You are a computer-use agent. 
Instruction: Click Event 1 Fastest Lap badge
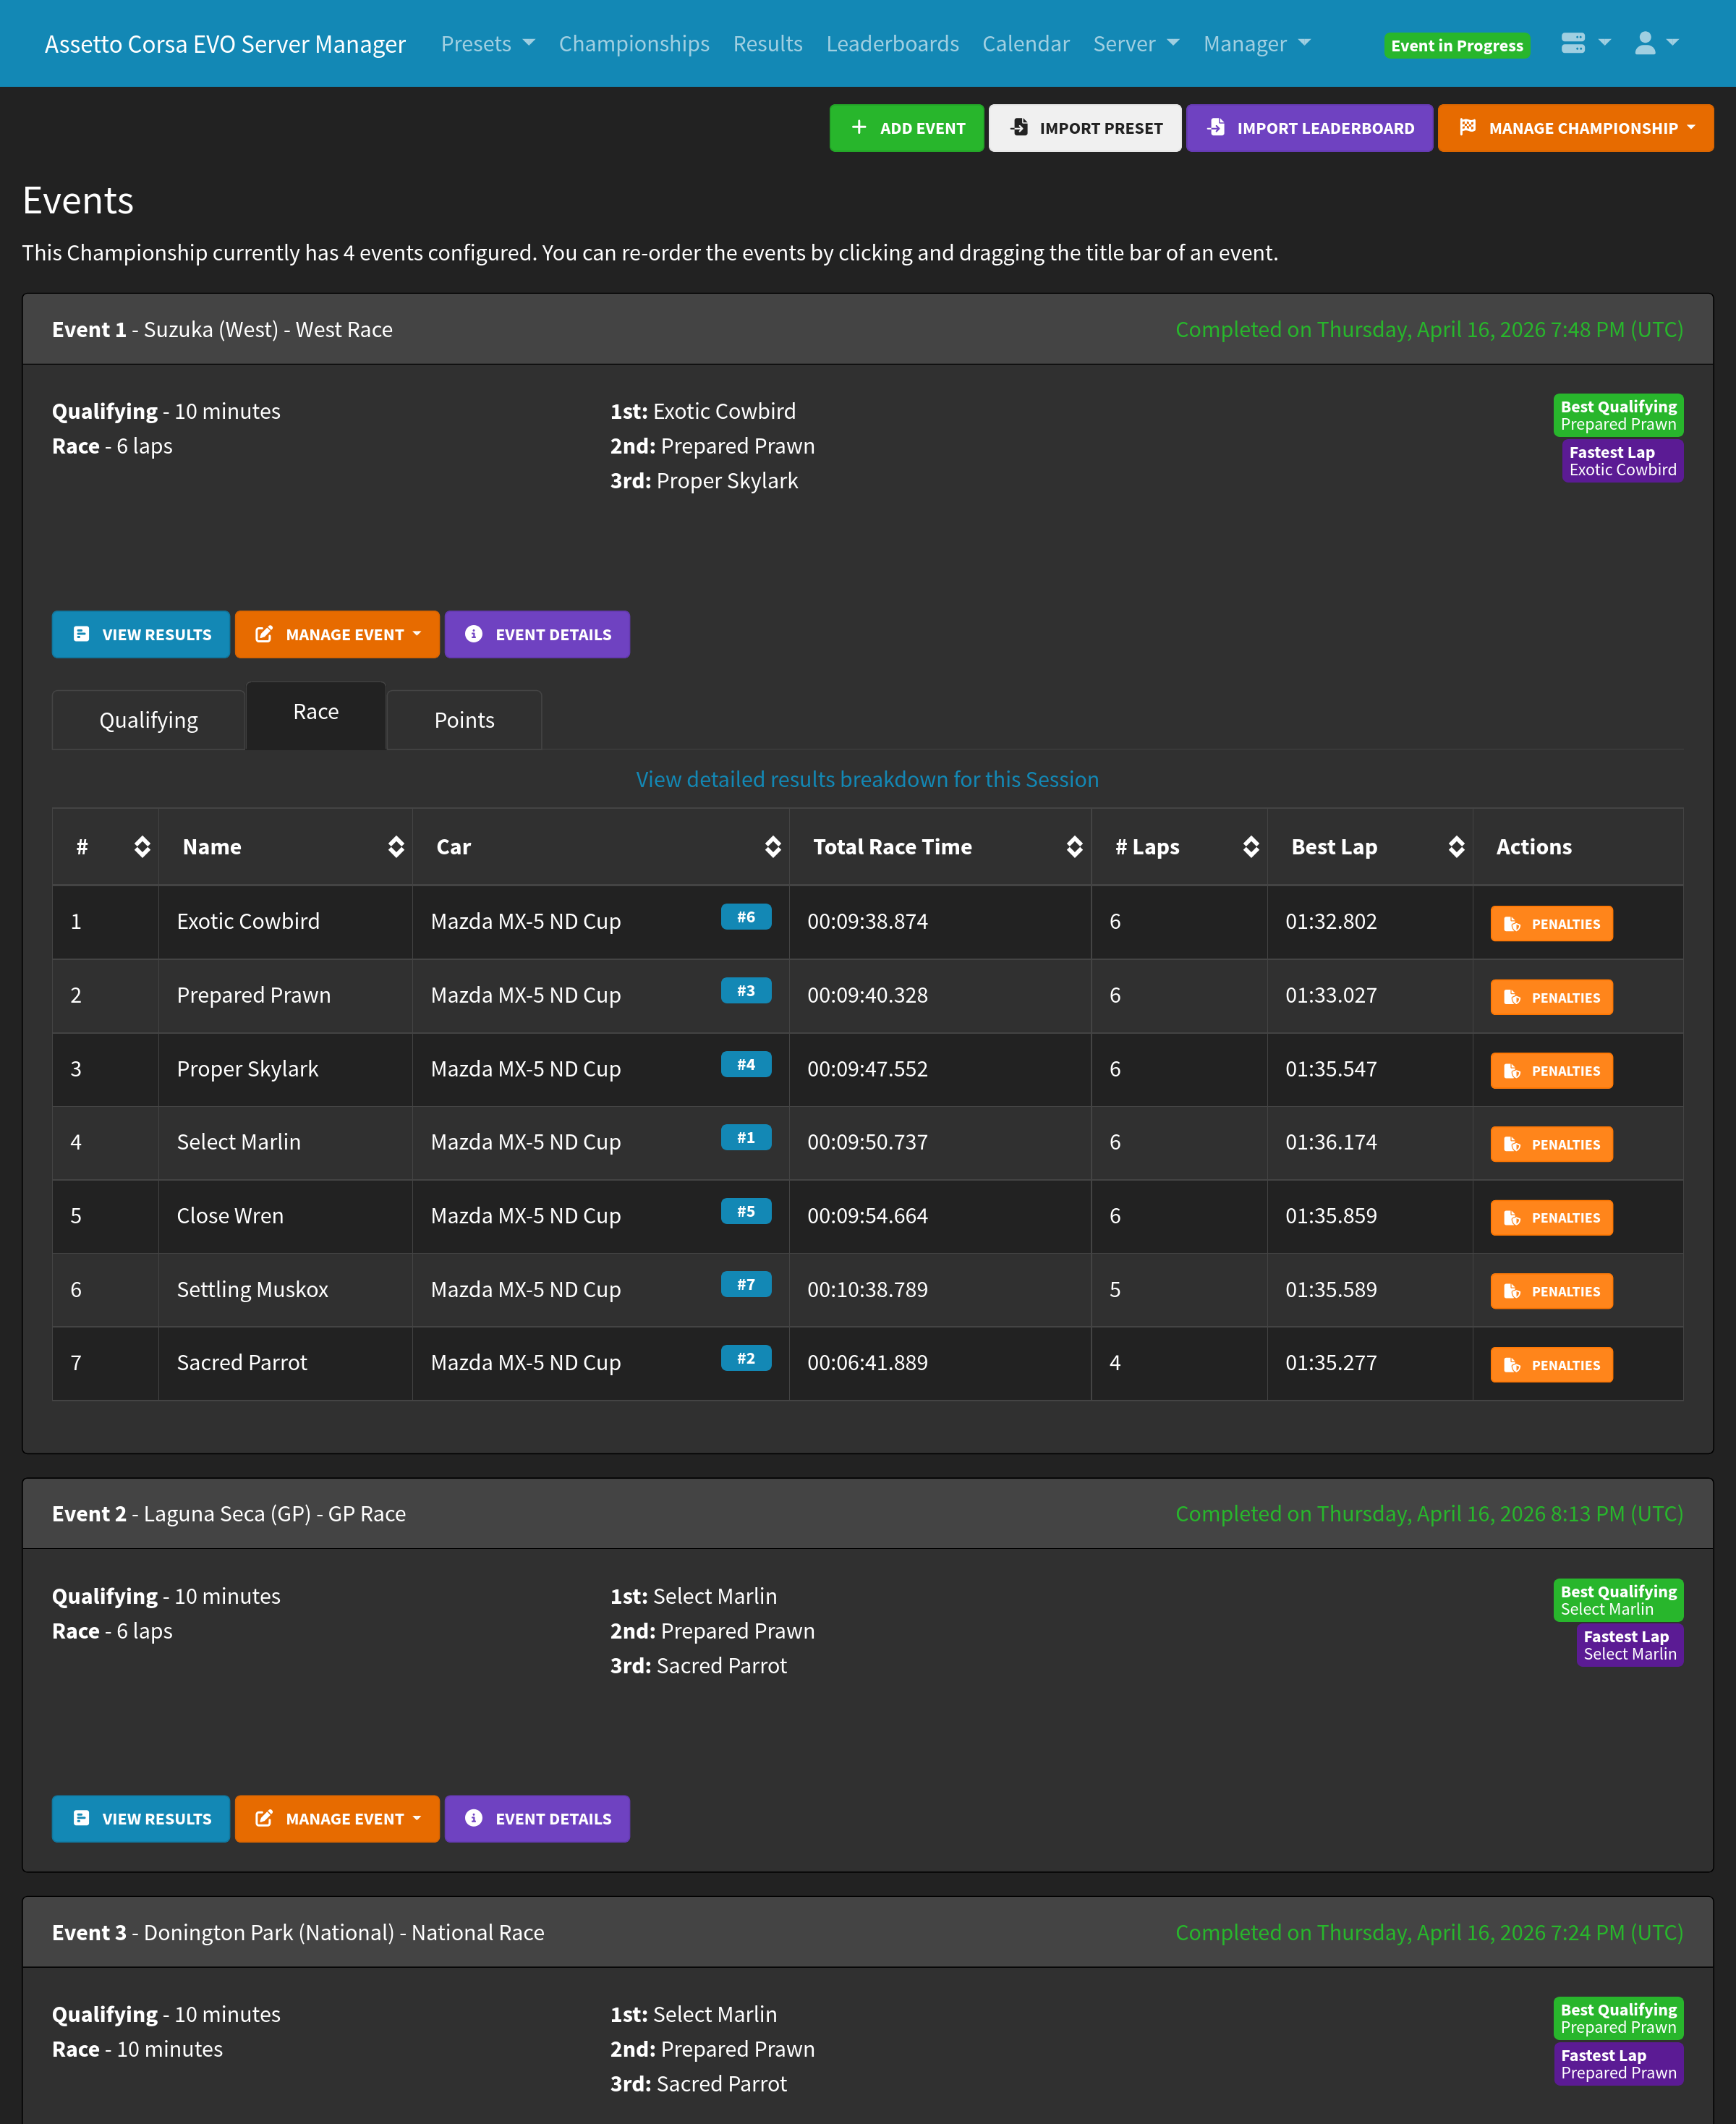1622,461
